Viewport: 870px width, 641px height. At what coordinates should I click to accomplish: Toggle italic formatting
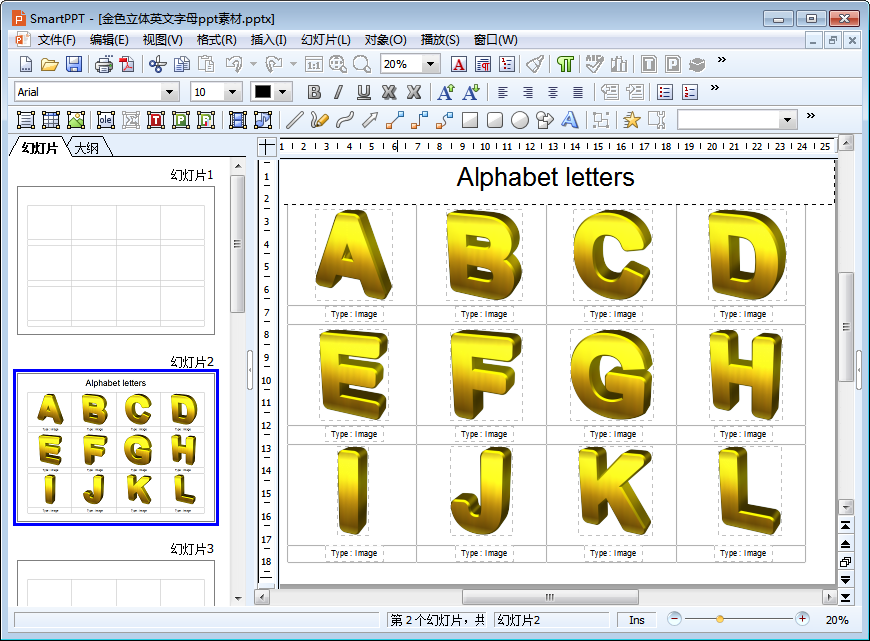pos(338,92)
